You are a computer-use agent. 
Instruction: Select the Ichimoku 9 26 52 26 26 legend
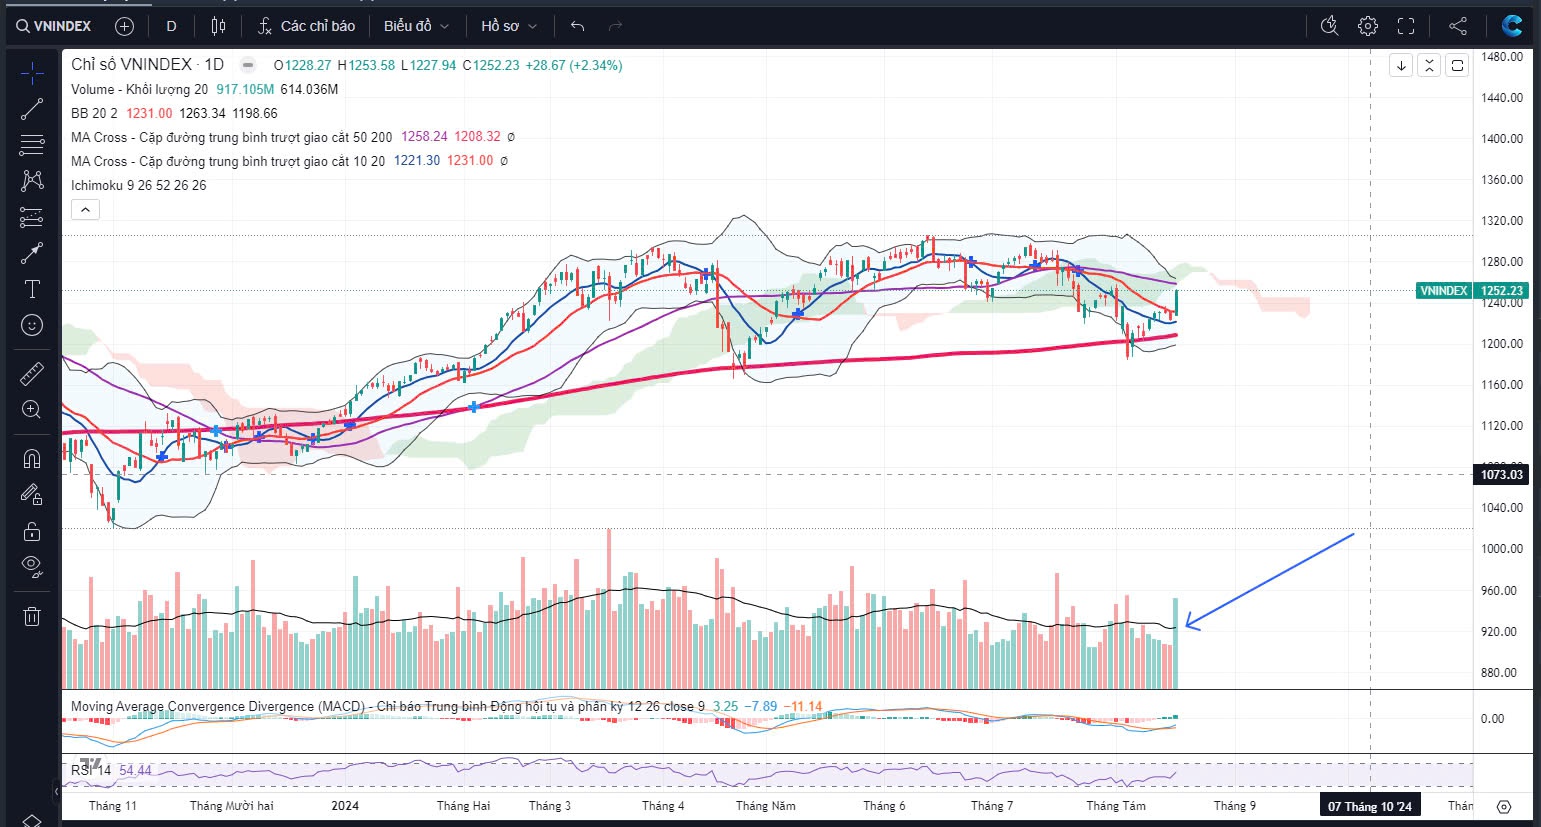tap(138, 185)
